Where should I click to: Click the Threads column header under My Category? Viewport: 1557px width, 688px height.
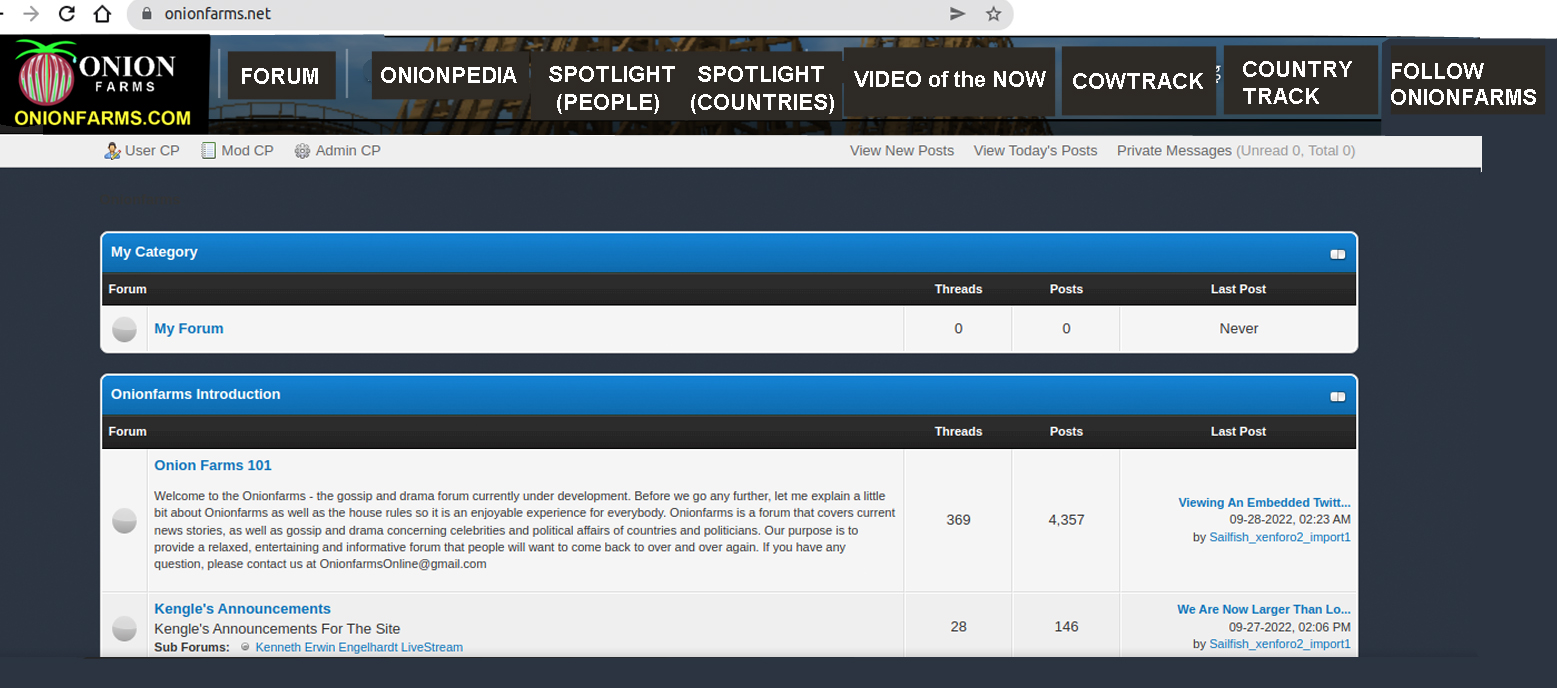(x=958, y=289)
